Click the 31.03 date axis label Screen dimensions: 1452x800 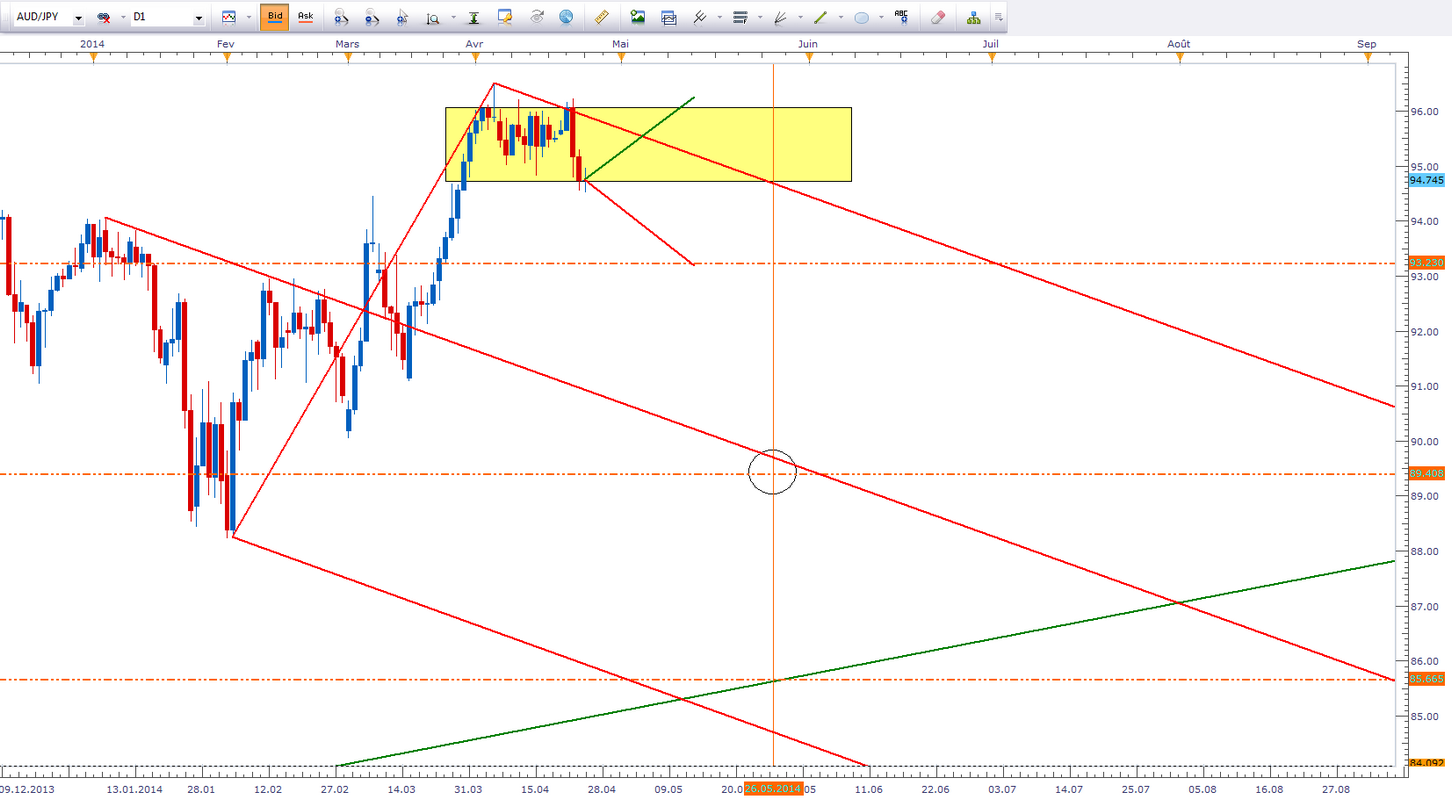468,789
